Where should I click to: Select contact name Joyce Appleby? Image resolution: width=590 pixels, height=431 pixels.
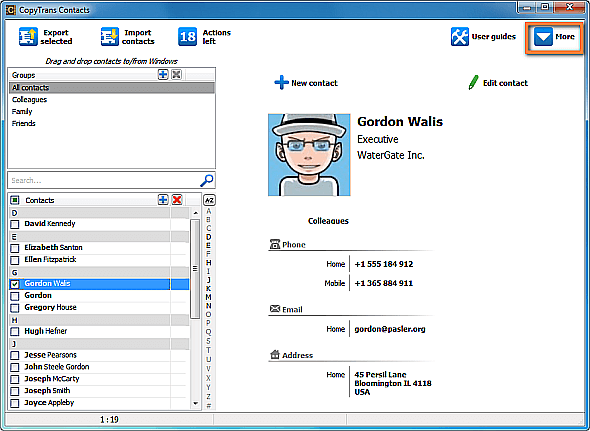[49, 402]
